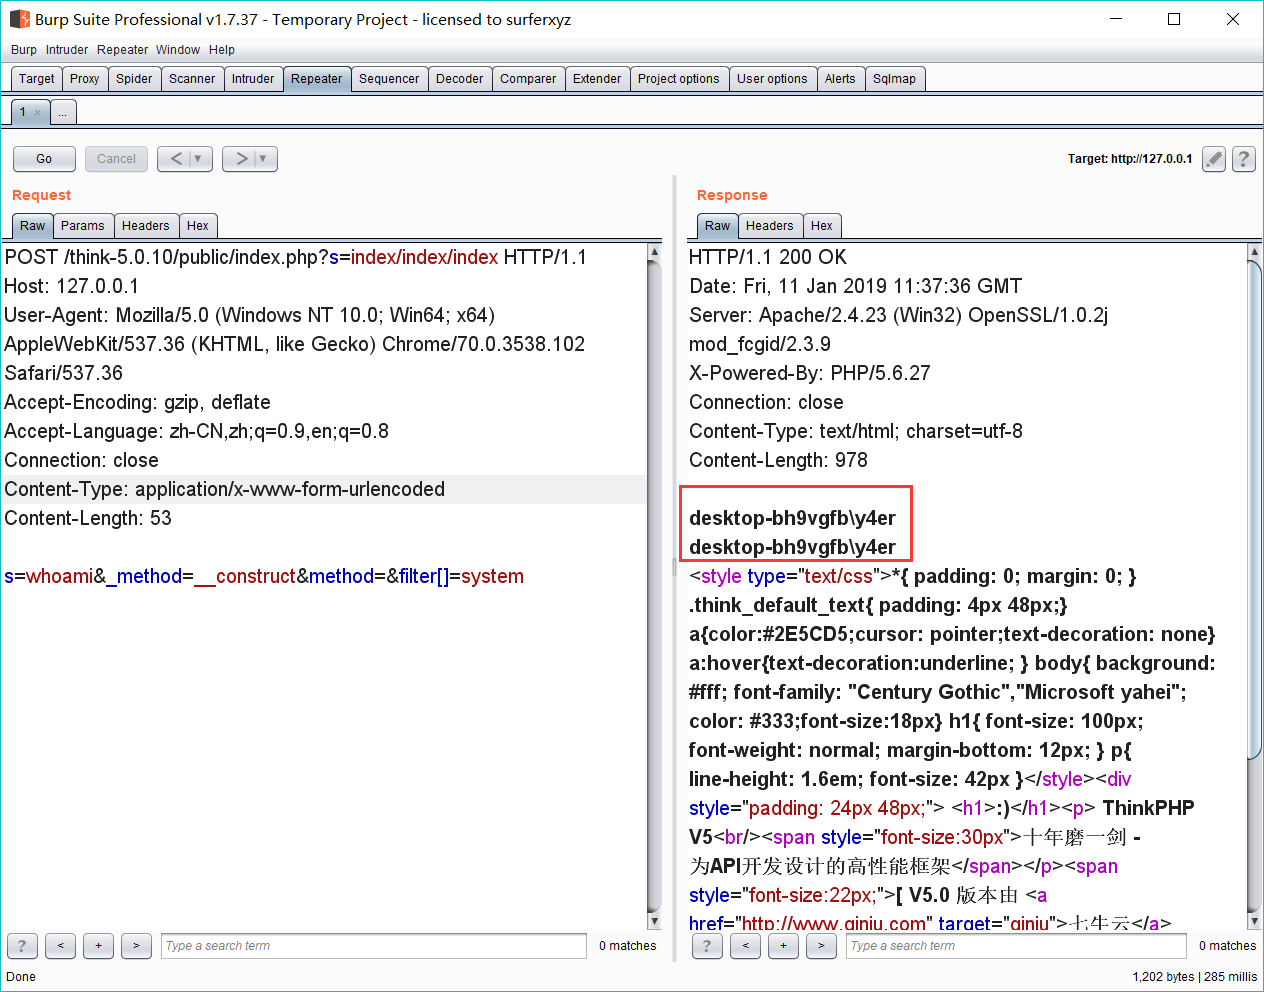Image resolution: width=1264 pixels, height=992 pixels.
Task: Click the "HTTP/1.1 200 OK" response status line
Action: (x=768, y=257)
